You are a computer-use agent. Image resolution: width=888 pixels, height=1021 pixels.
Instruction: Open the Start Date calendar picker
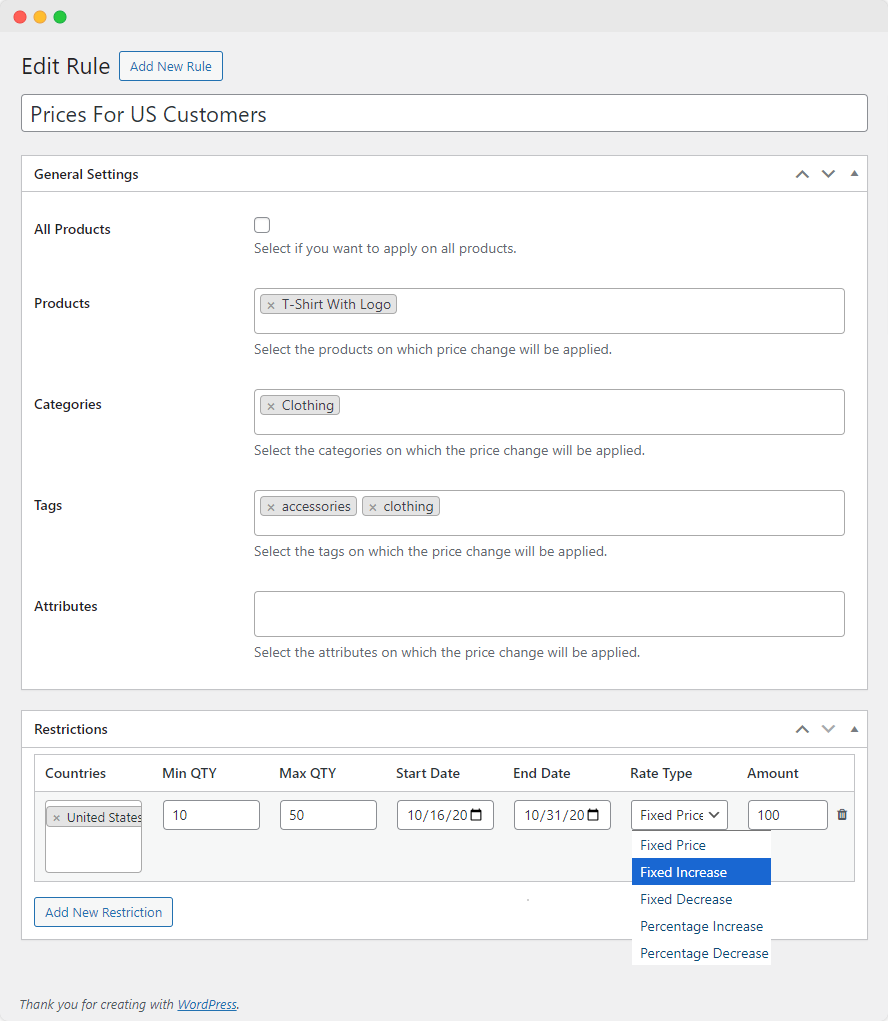[476, 815]
